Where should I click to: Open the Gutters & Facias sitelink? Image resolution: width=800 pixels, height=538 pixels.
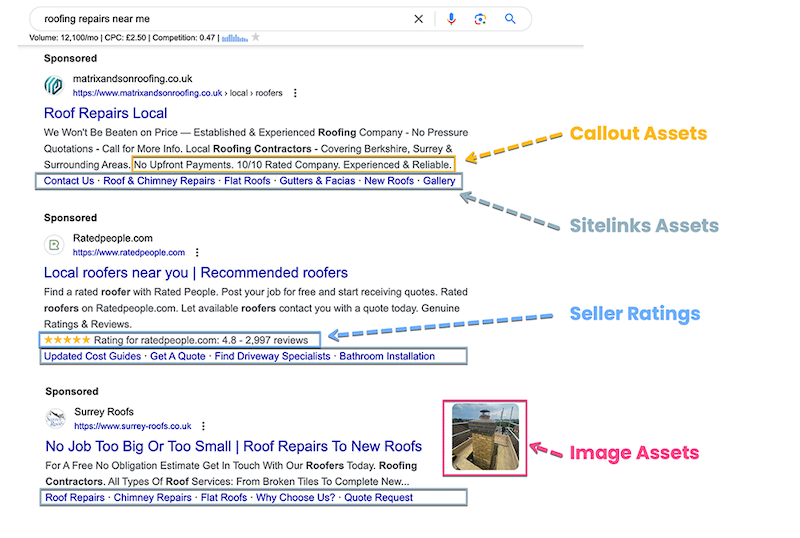point(317,181)
